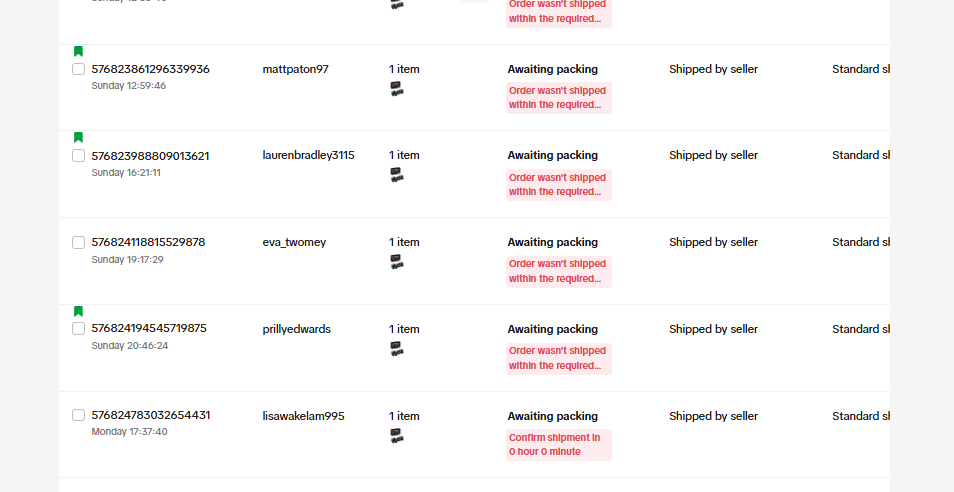Click late shipment warning on prillyedwards order
Screen dimensions: 954x492
(x=559, y=358)
